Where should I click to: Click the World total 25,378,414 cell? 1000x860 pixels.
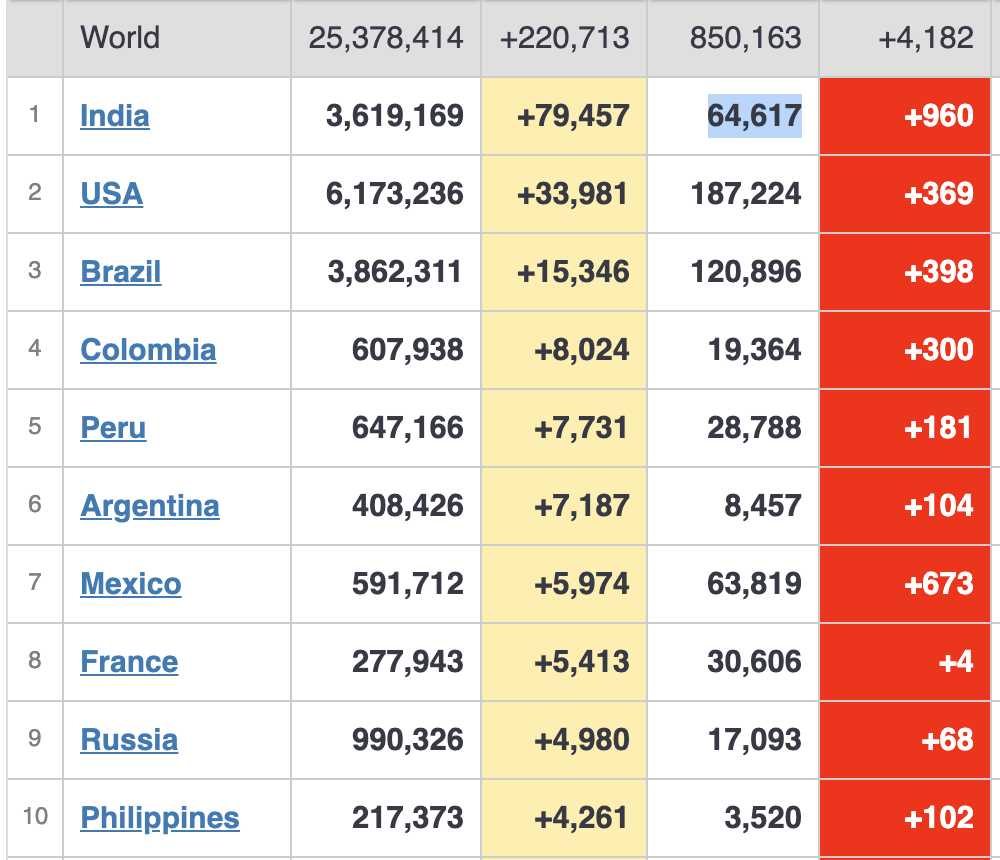tap(386, 38)
